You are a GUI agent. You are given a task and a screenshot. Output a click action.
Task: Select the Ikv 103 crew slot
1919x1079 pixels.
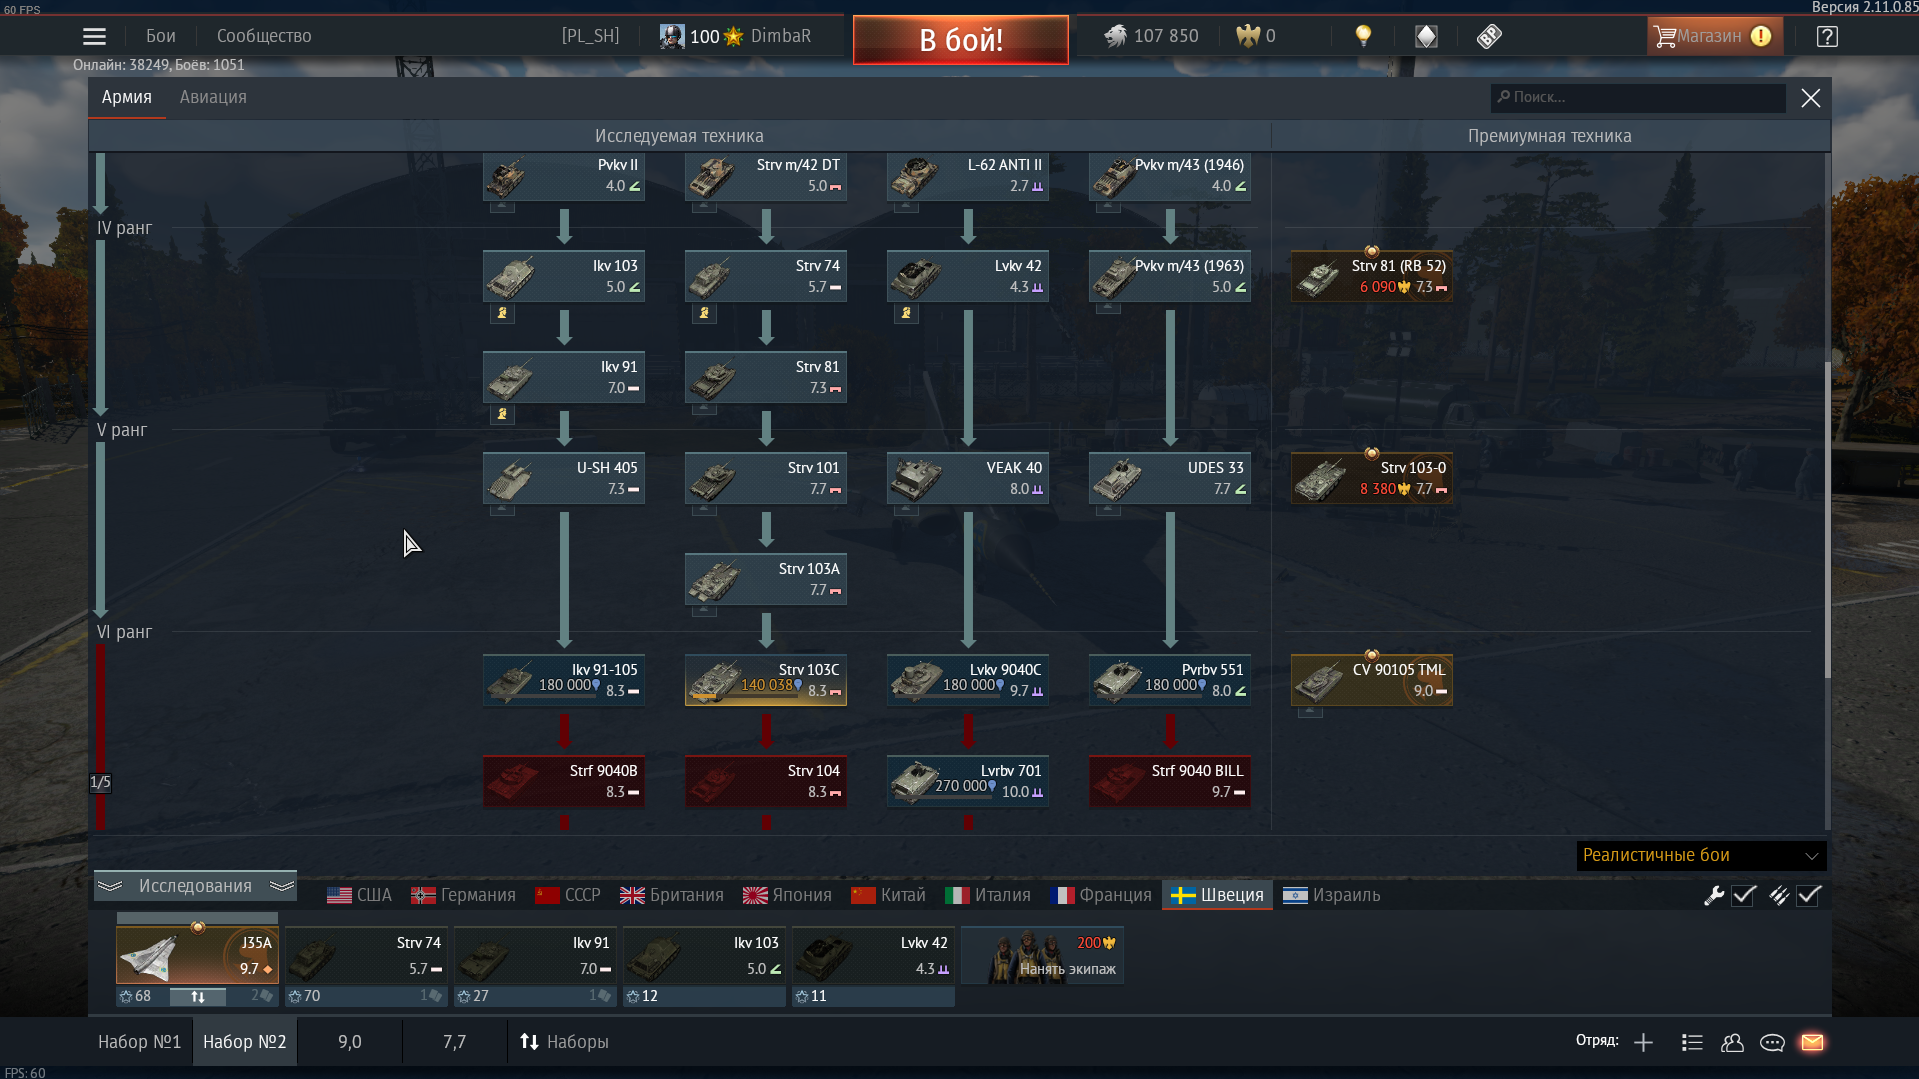tap(704, 955)
